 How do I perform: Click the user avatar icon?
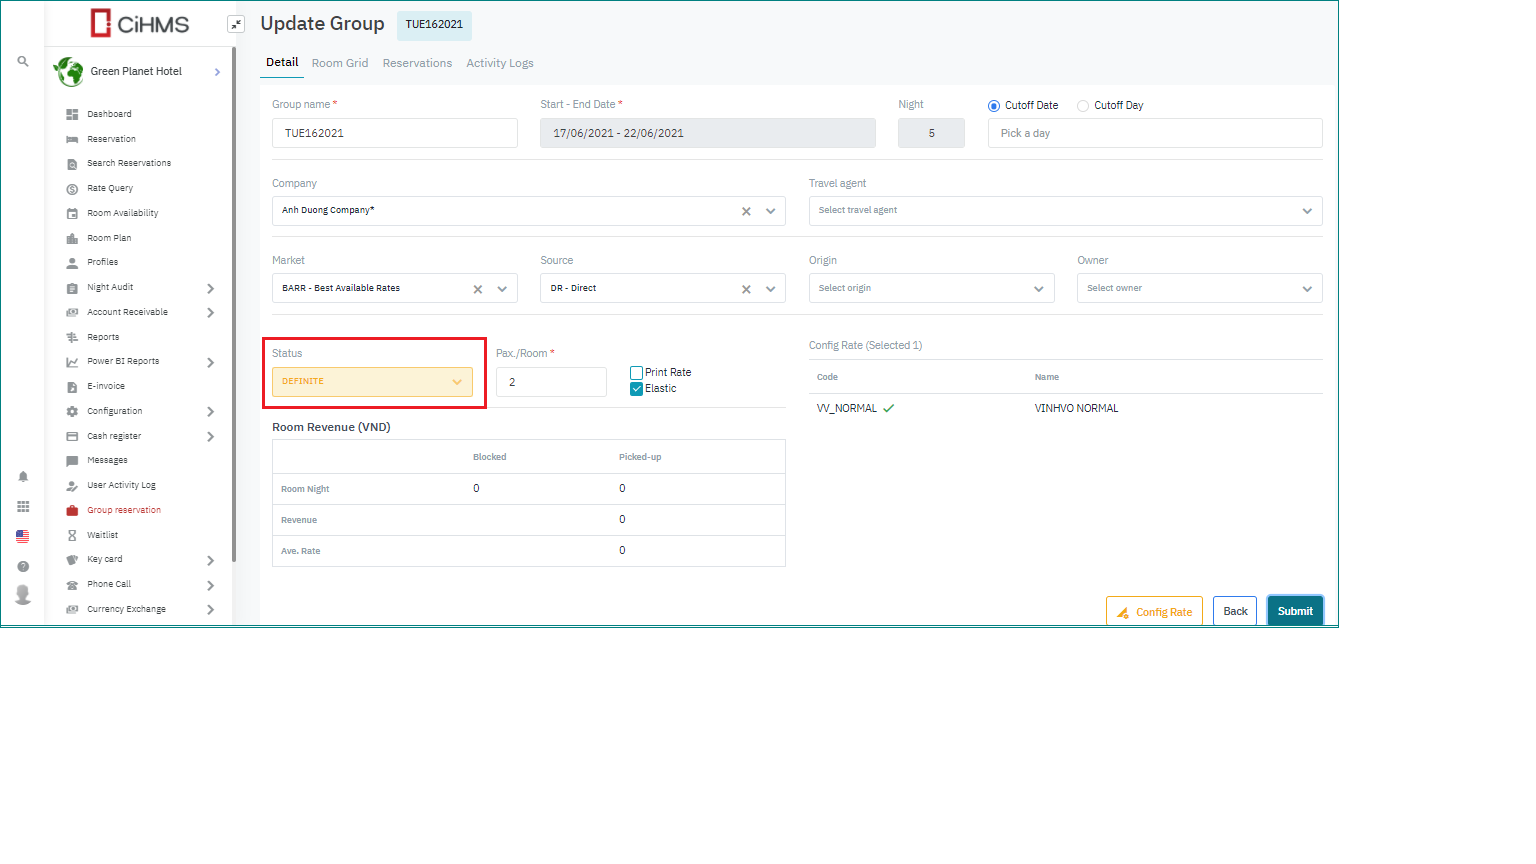23,595
